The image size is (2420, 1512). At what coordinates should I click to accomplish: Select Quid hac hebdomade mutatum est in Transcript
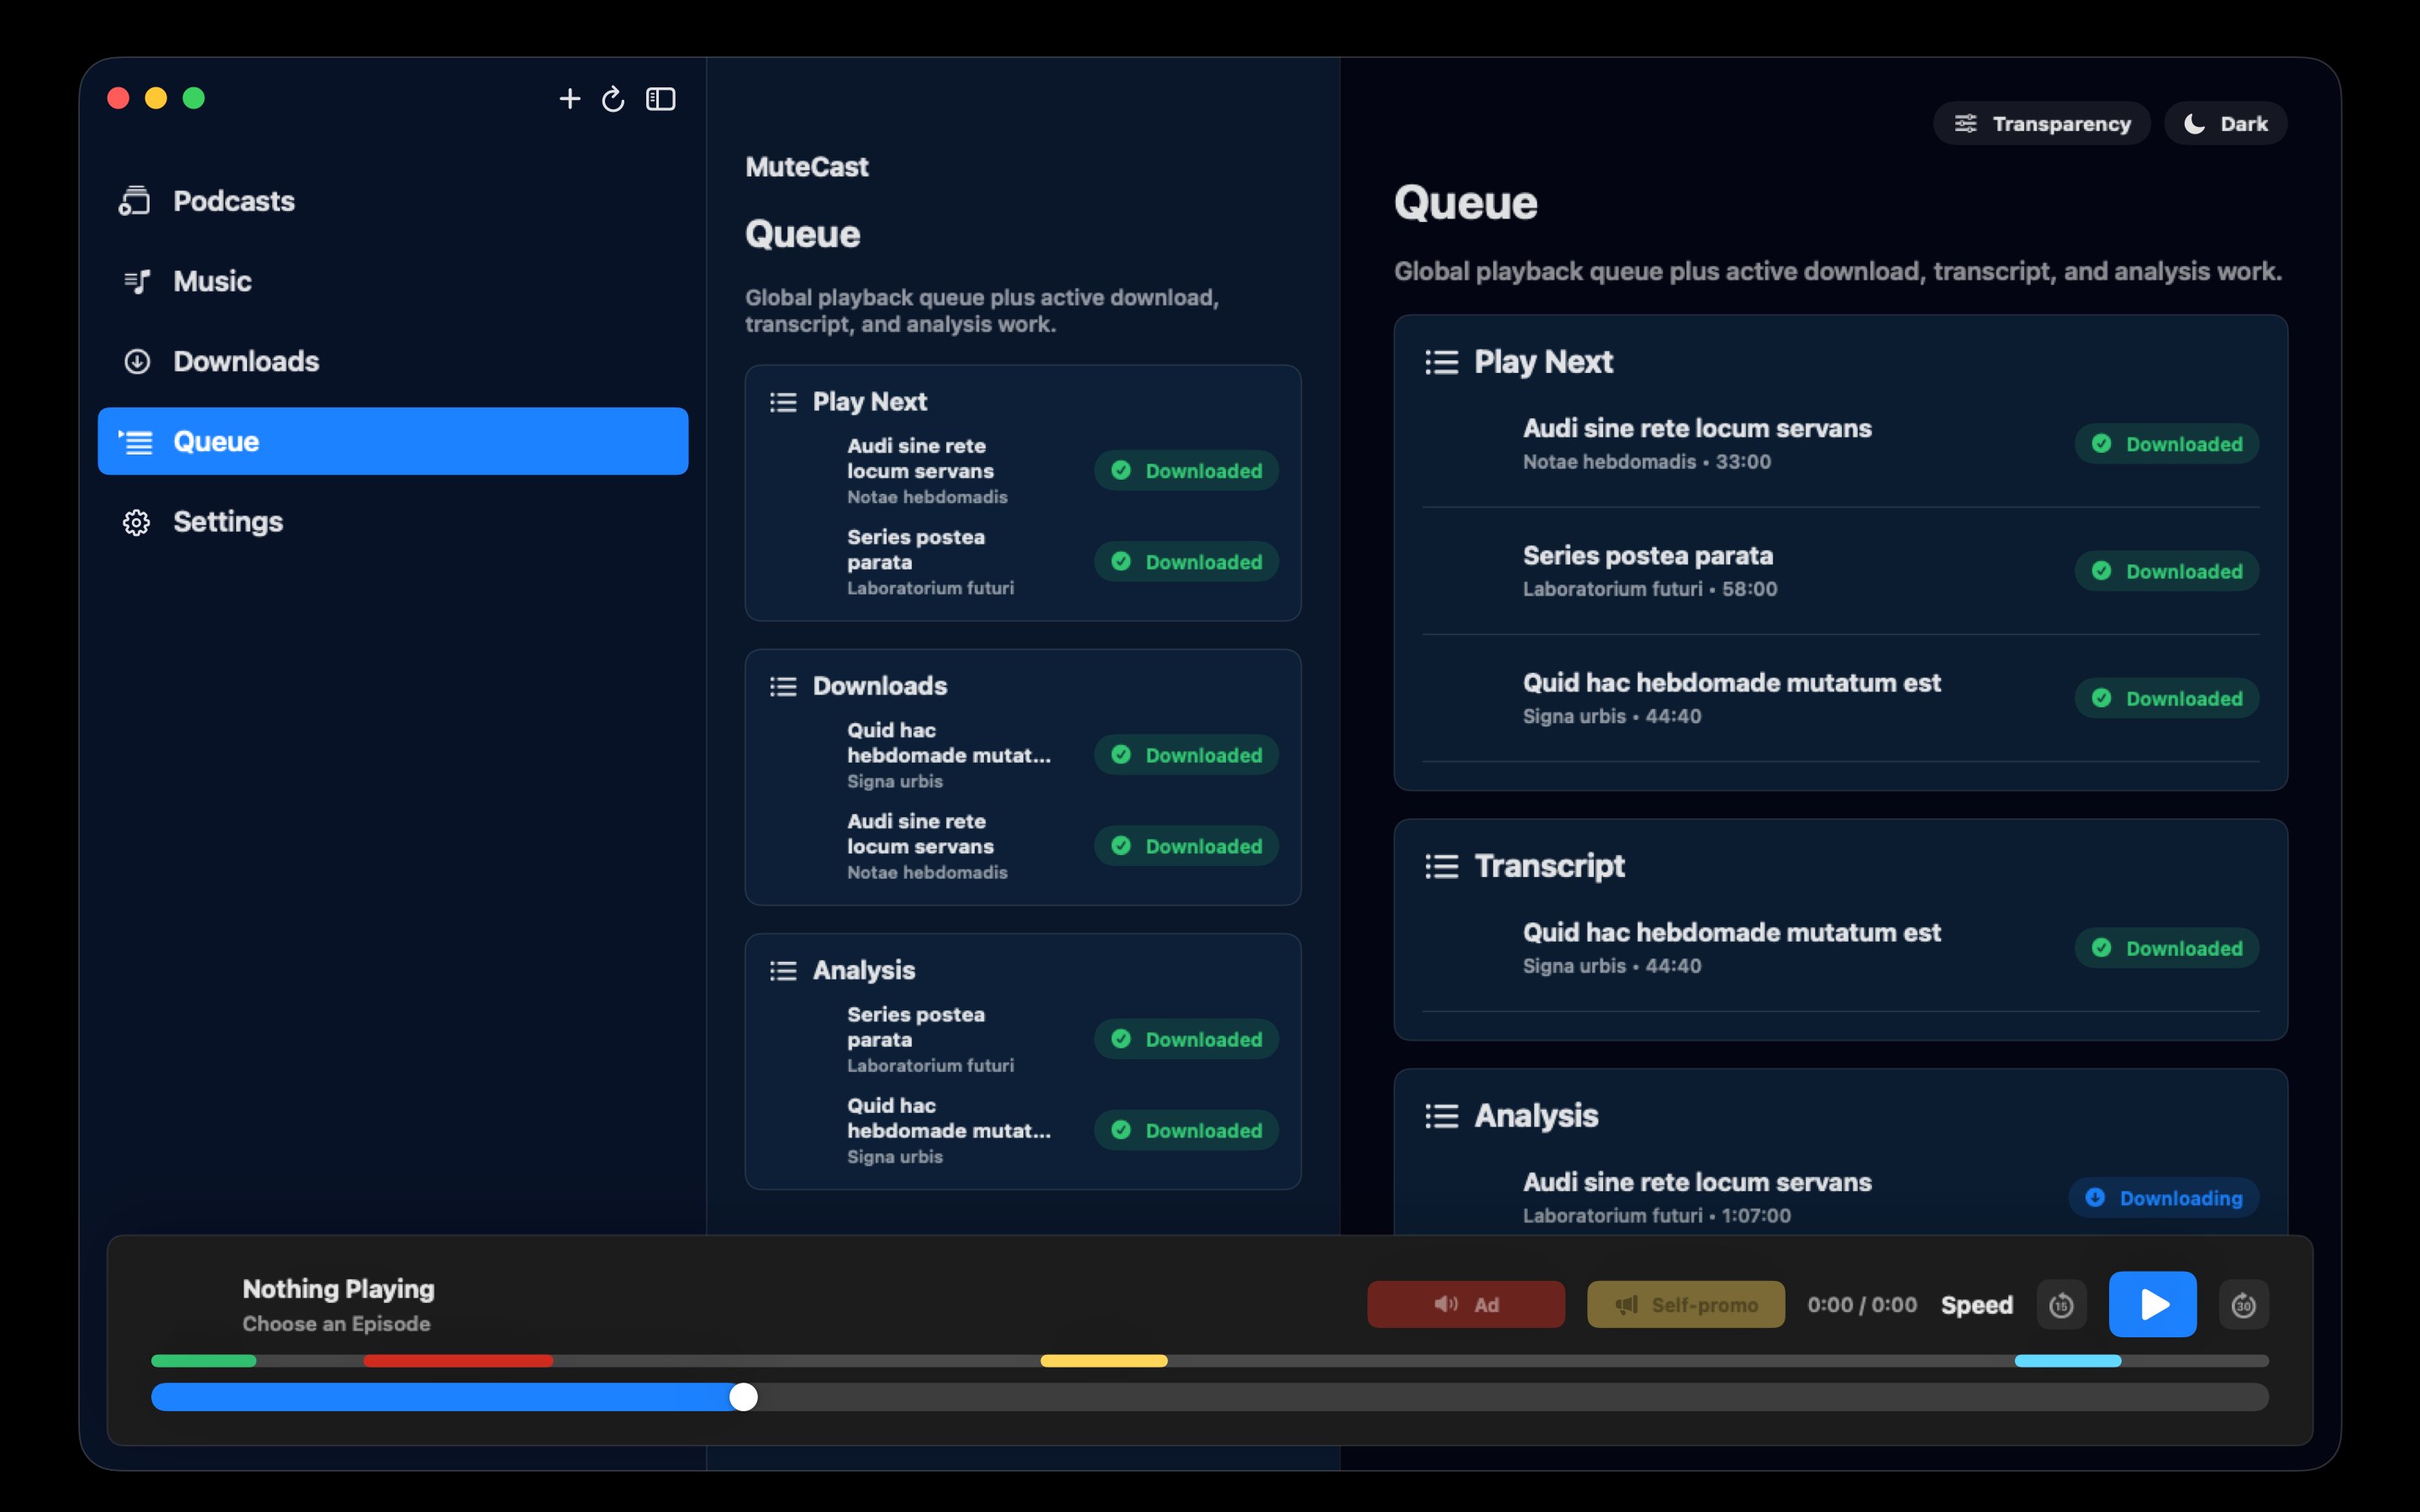1840,948
